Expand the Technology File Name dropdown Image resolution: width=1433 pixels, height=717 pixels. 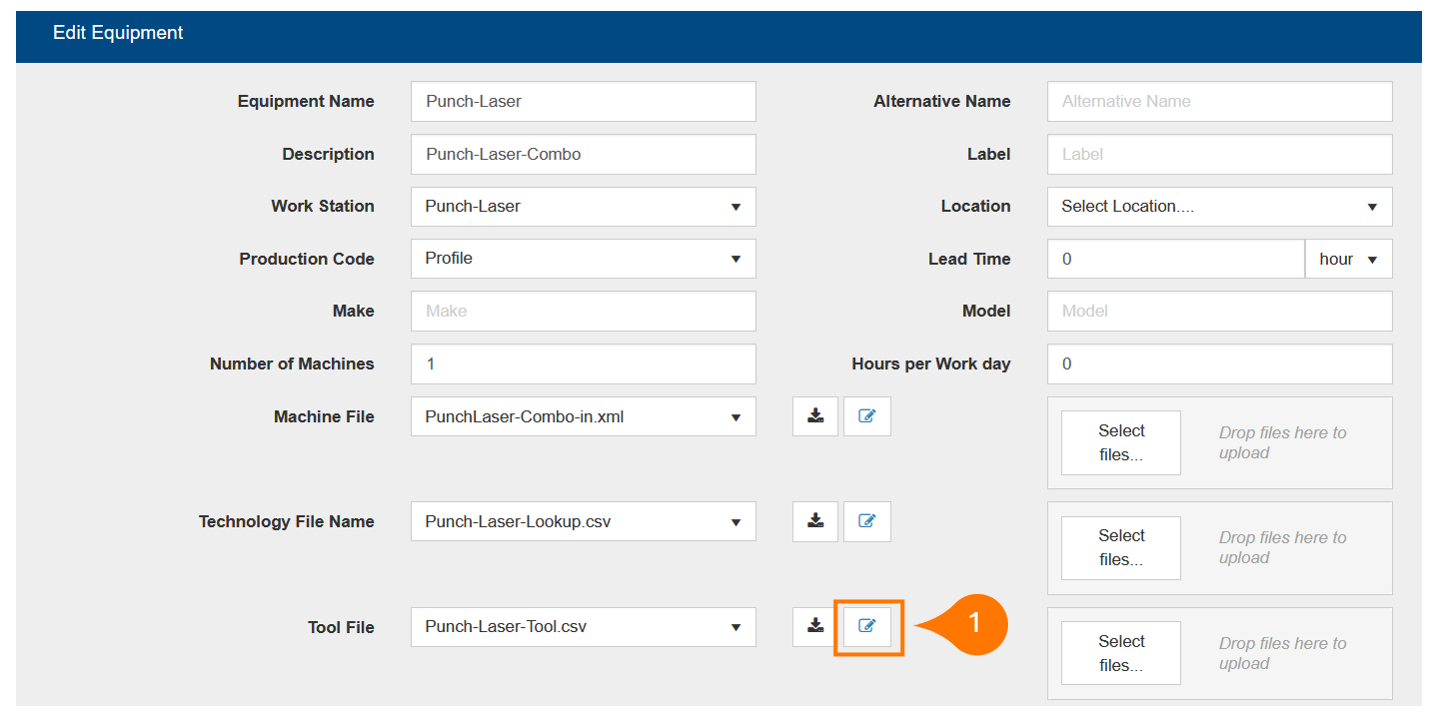583,522
